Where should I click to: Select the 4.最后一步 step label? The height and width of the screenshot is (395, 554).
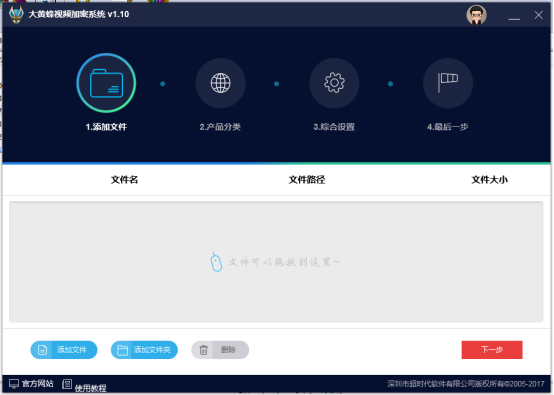pos(448,127)
